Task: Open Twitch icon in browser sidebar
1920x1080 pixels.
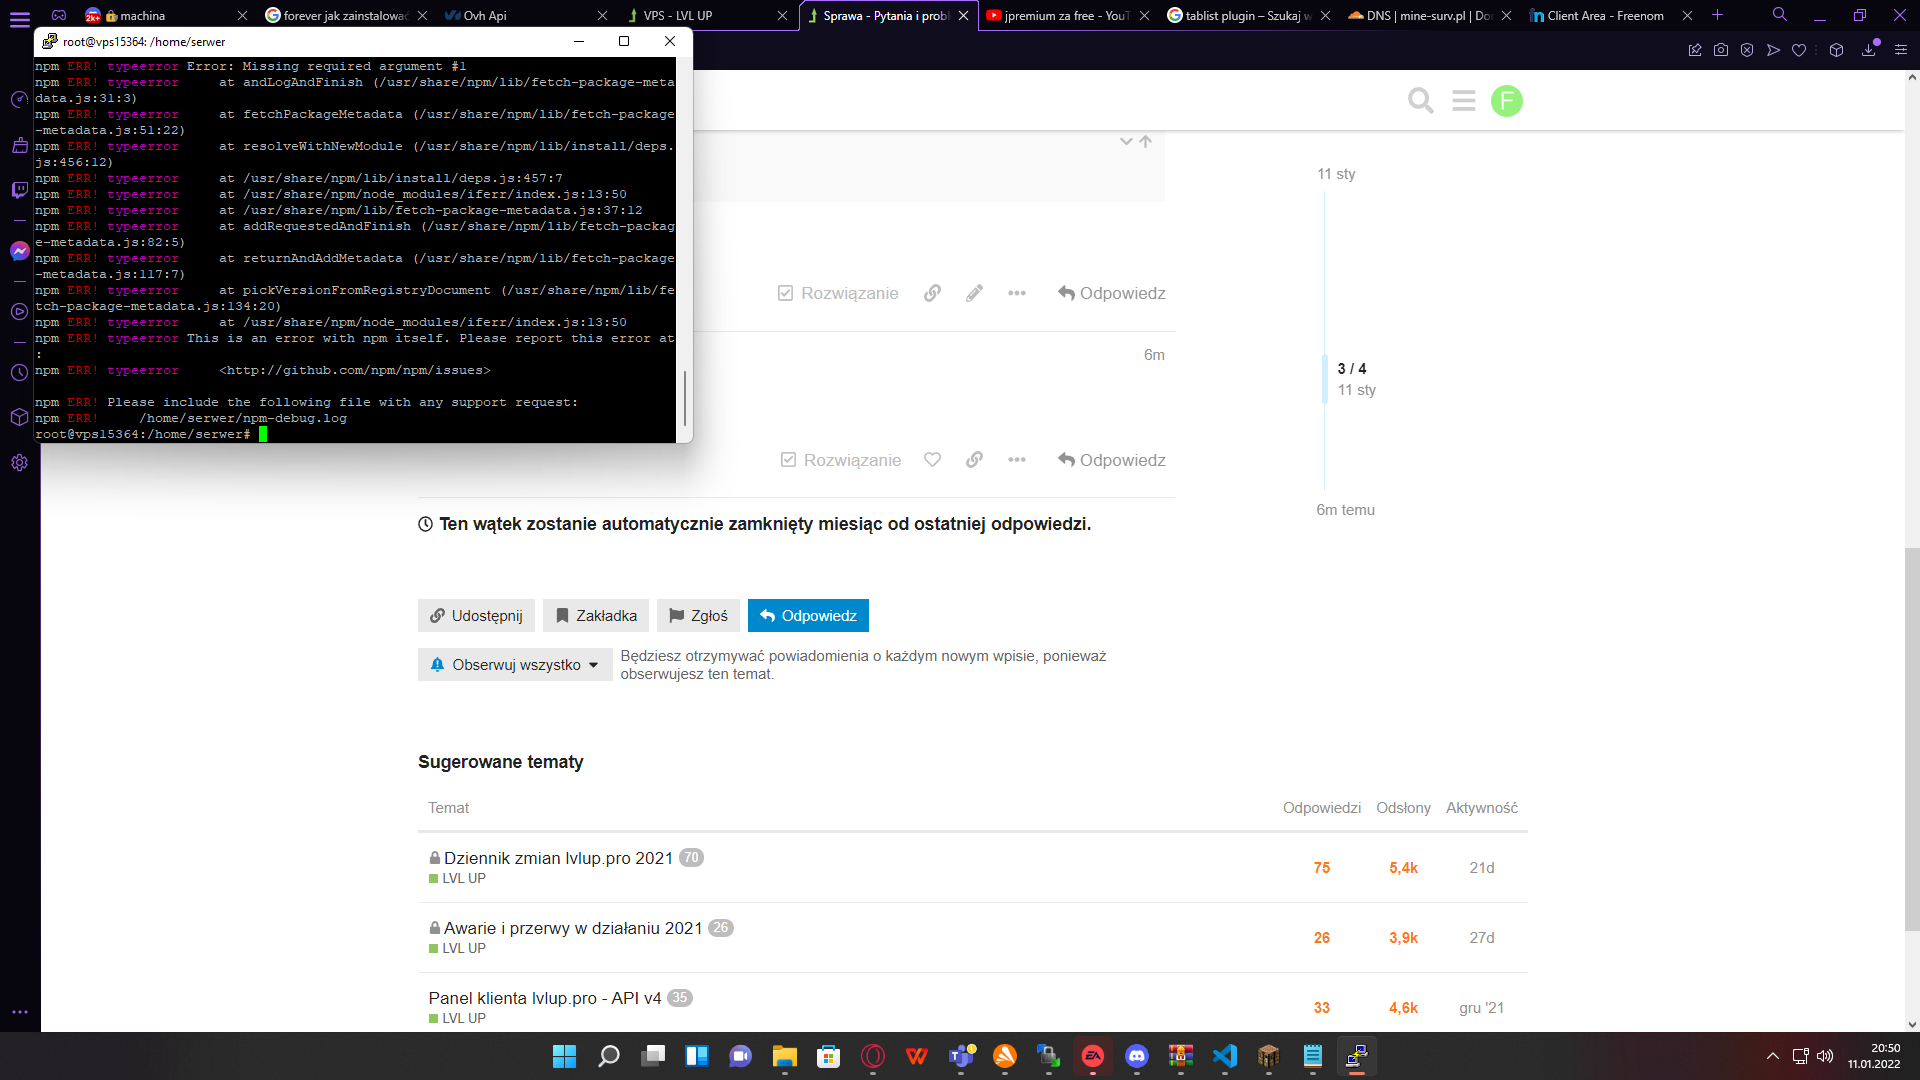Action: 19,190
